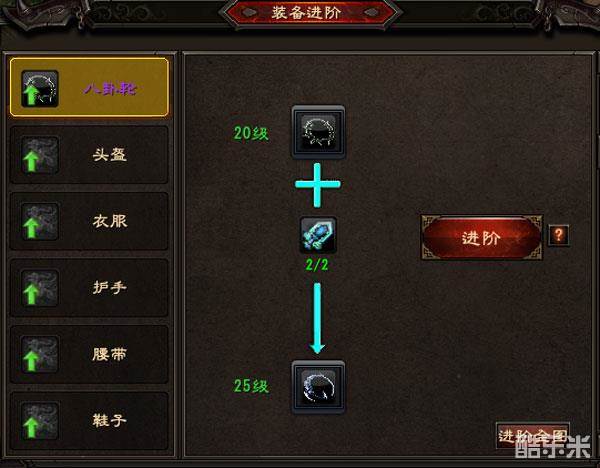Open the 进阶全图 overview button

tap(533, 435)
